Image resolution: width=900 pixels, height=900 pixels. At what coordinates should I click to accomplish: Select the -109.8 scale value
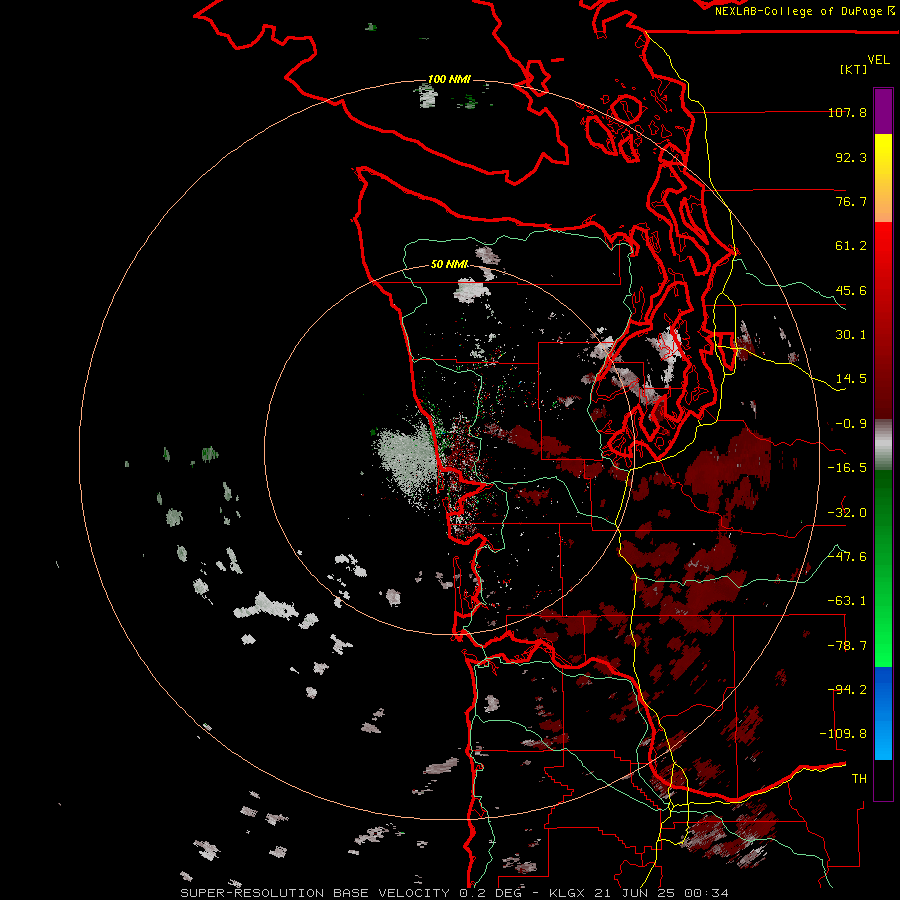pos(843,734)
